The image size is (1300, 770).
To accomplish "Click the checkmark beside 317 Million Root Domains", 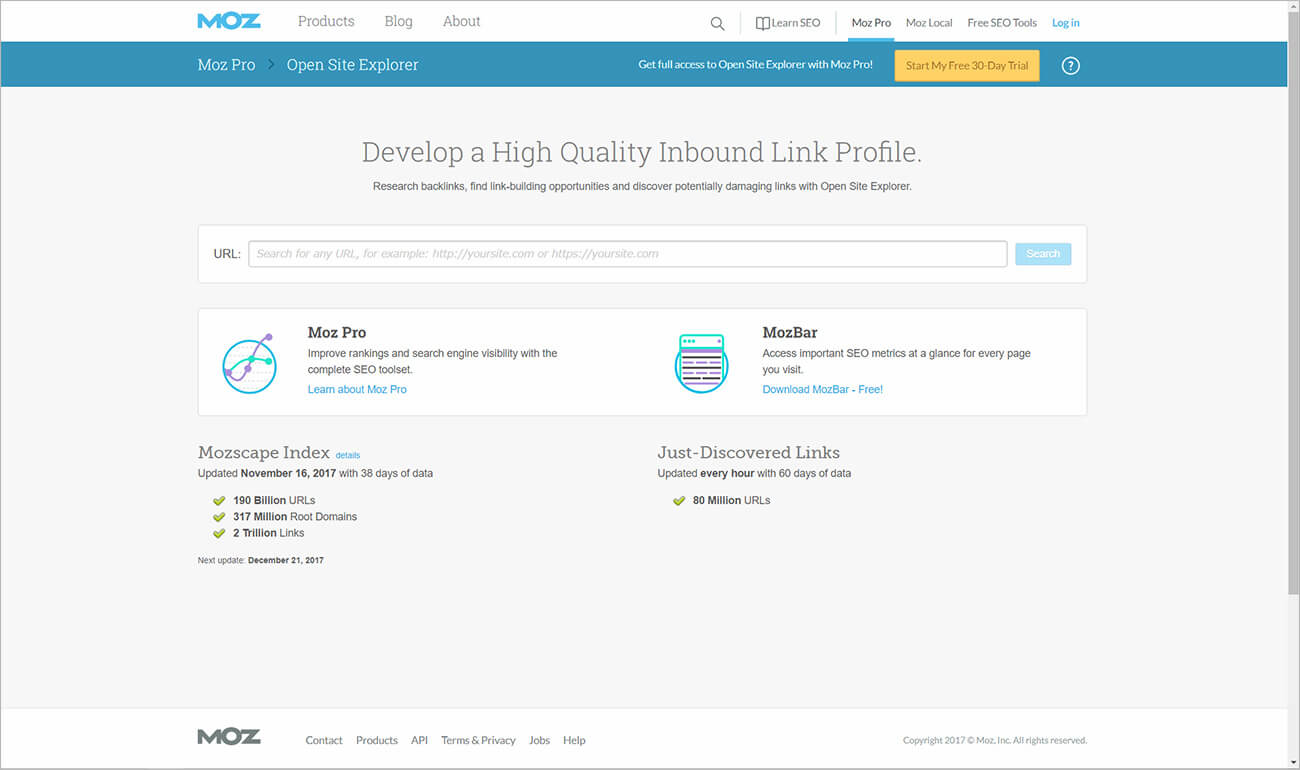I will point(219,517).
